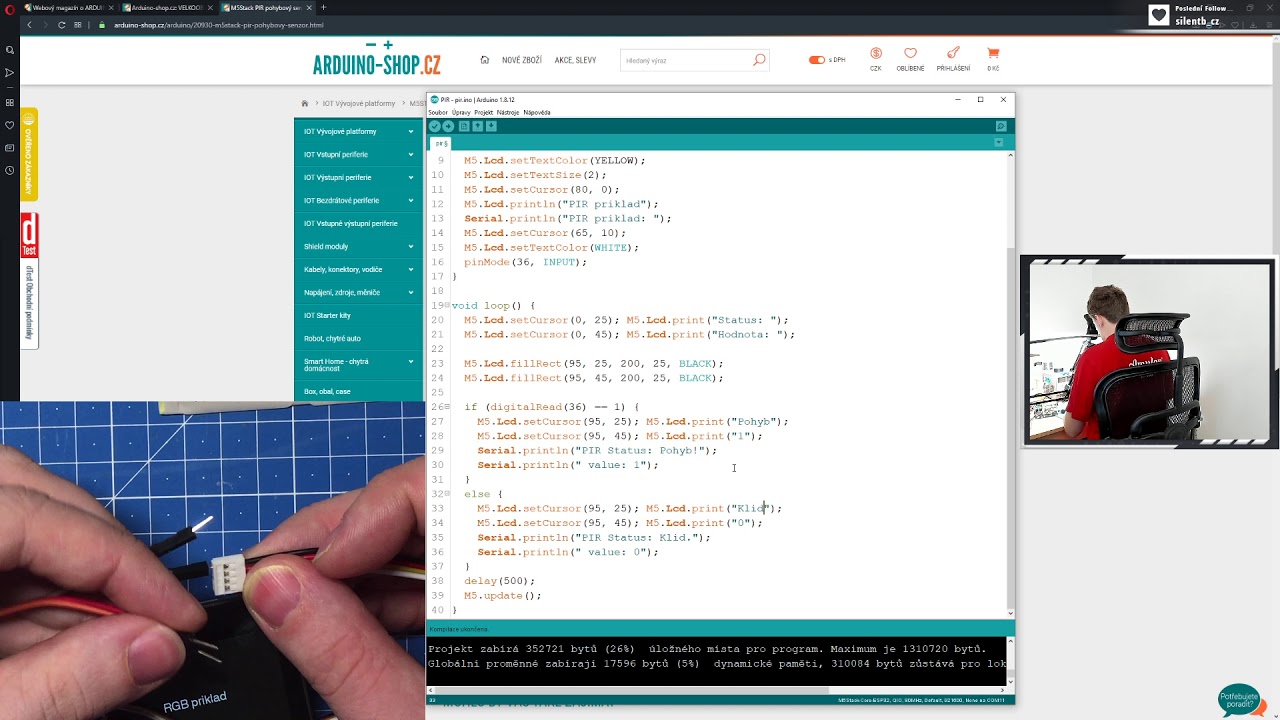This screenshot has height=720, width=1280.
Task: Open the Serial Monitor magnifier icon
Action: (1001, 126)
